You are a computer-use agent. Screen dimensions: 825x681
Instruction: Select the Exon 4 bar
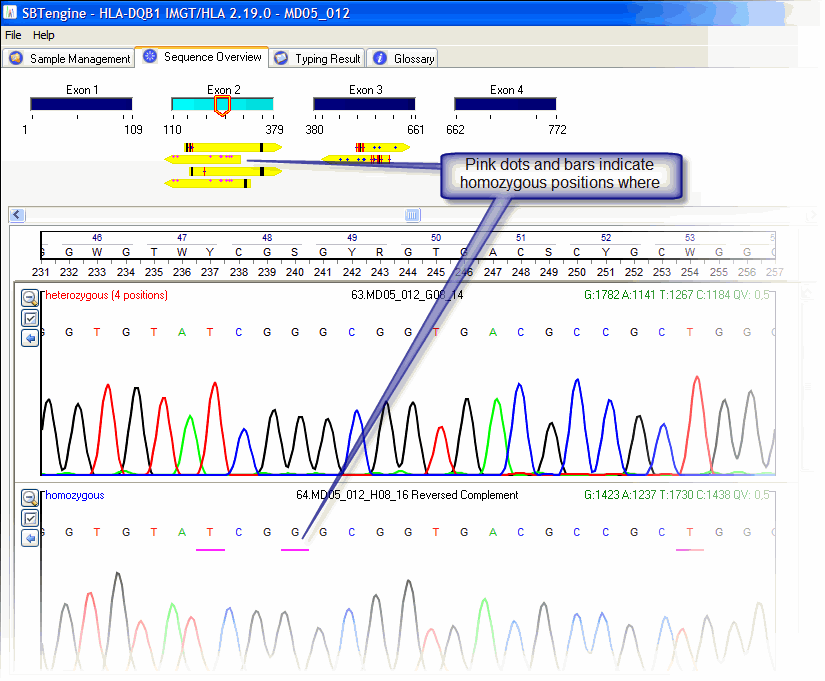(505, 104)
